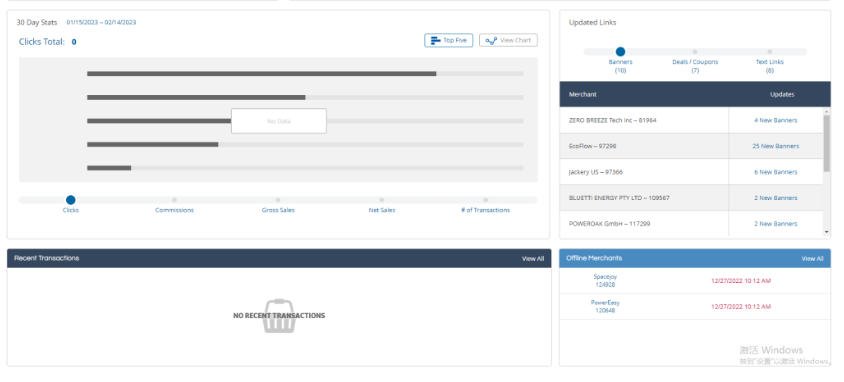The image size is (844, 382).
Task: Click the Clicks Total value
Action: click(x=74, y=42)
